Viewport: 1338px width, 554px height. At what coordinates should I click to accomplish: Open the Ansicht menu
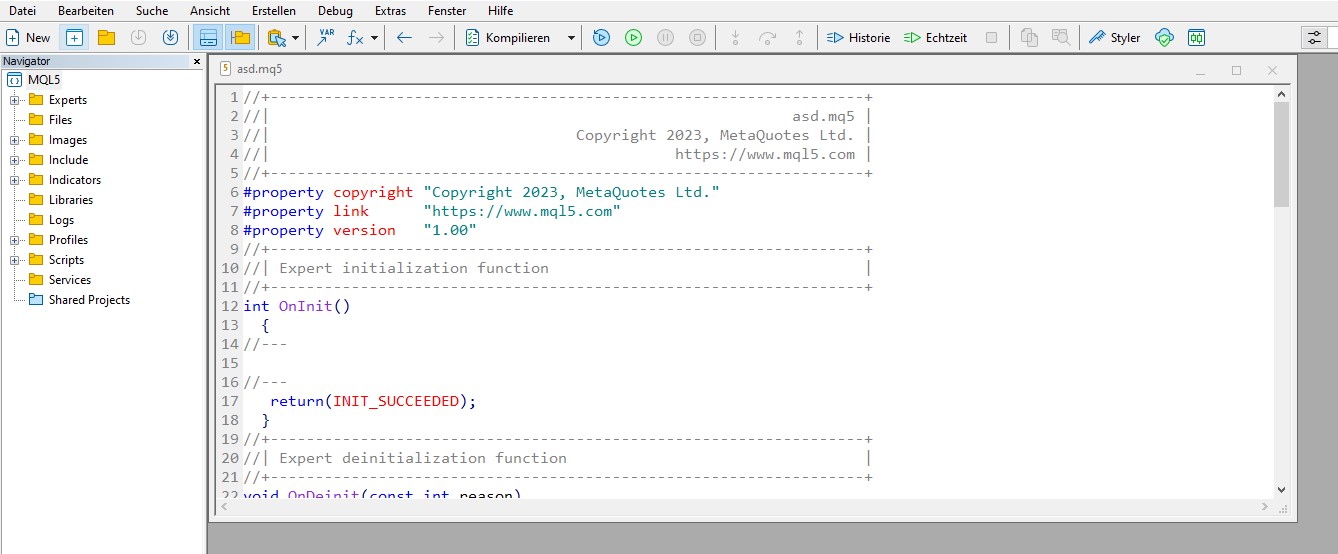(x=210, y=10)
